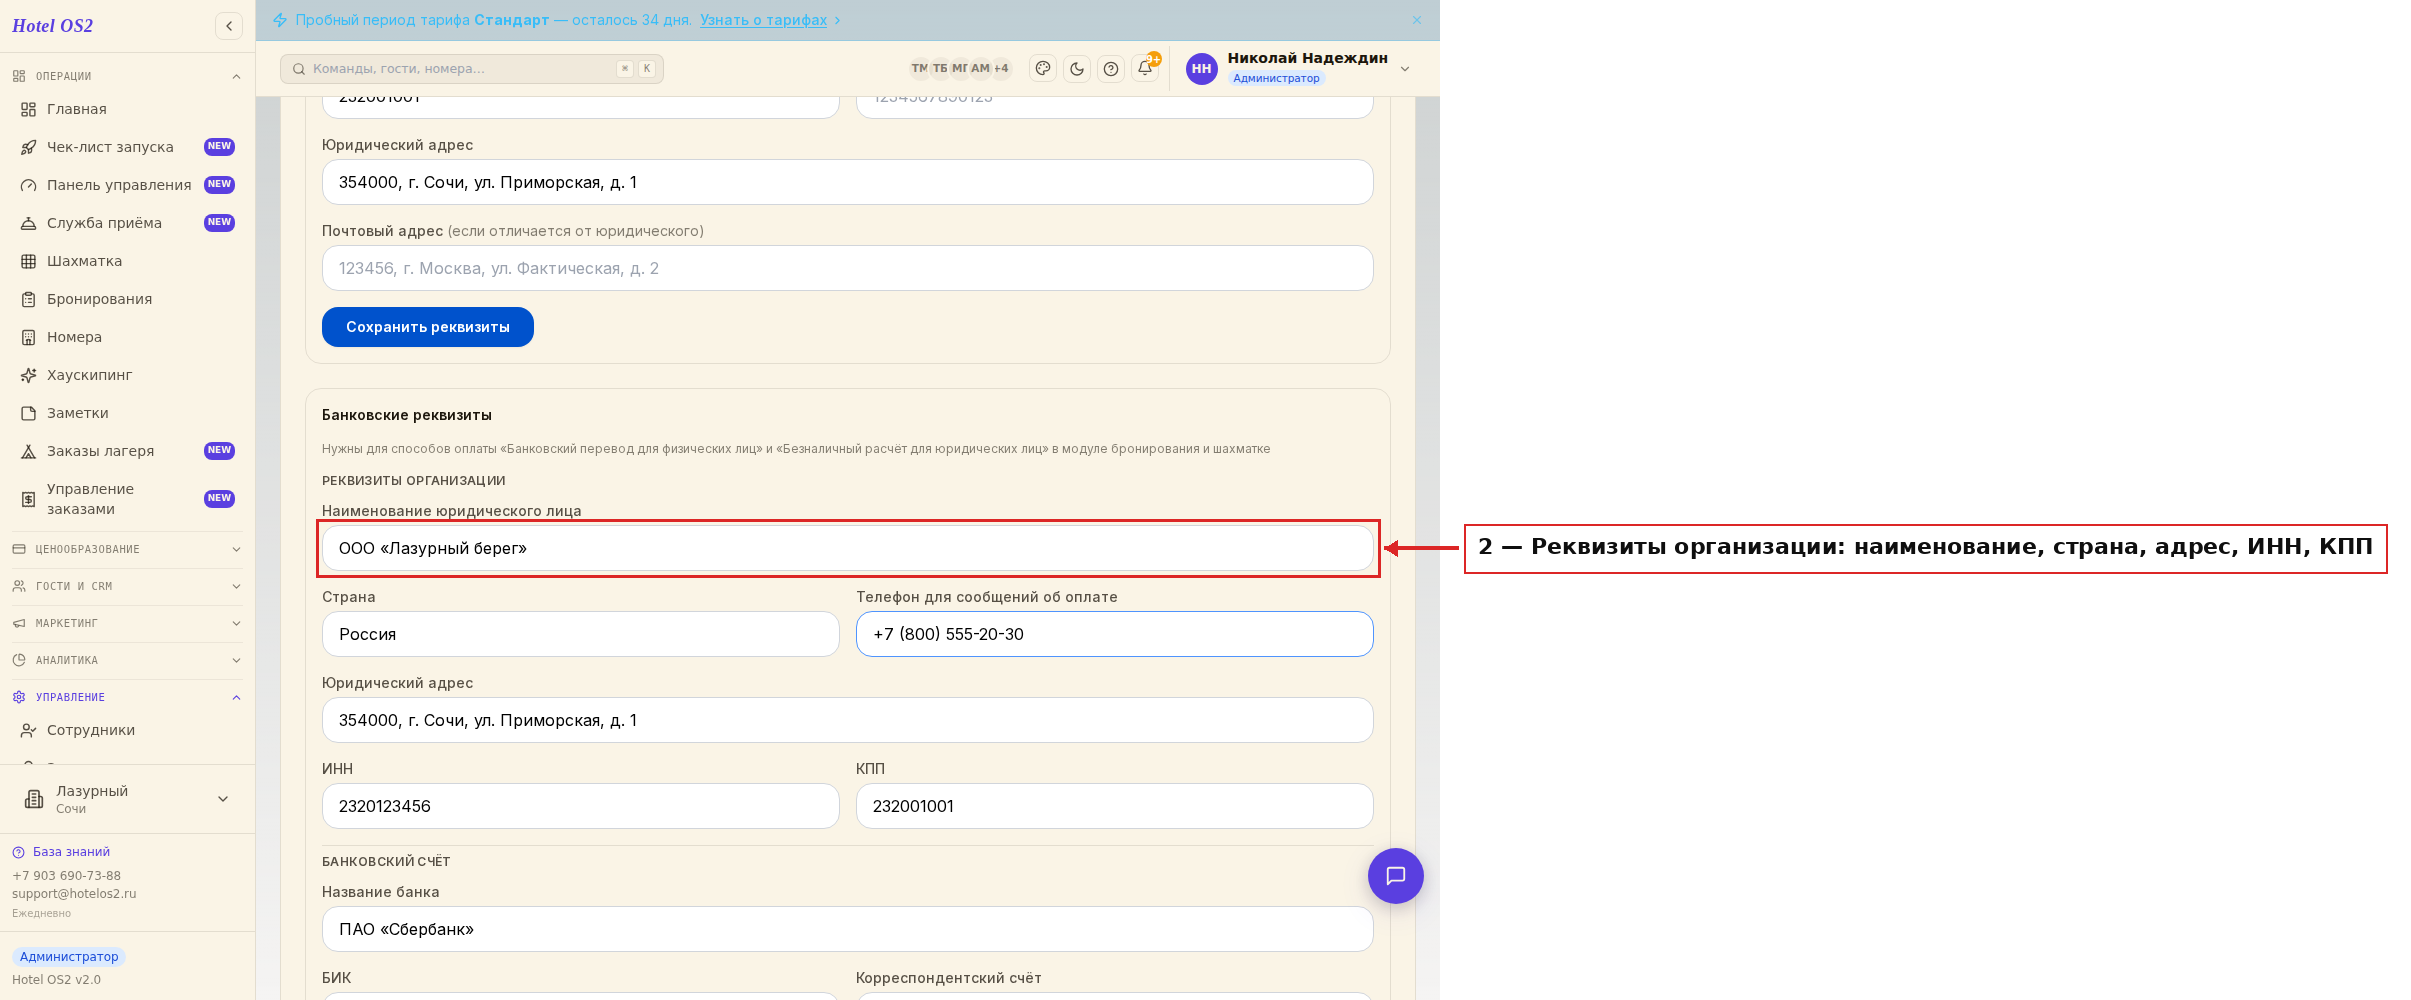The image size is (2411, 1000).
Task: Expand the Гости и CRM section
Action: click(x=127, y=586)
